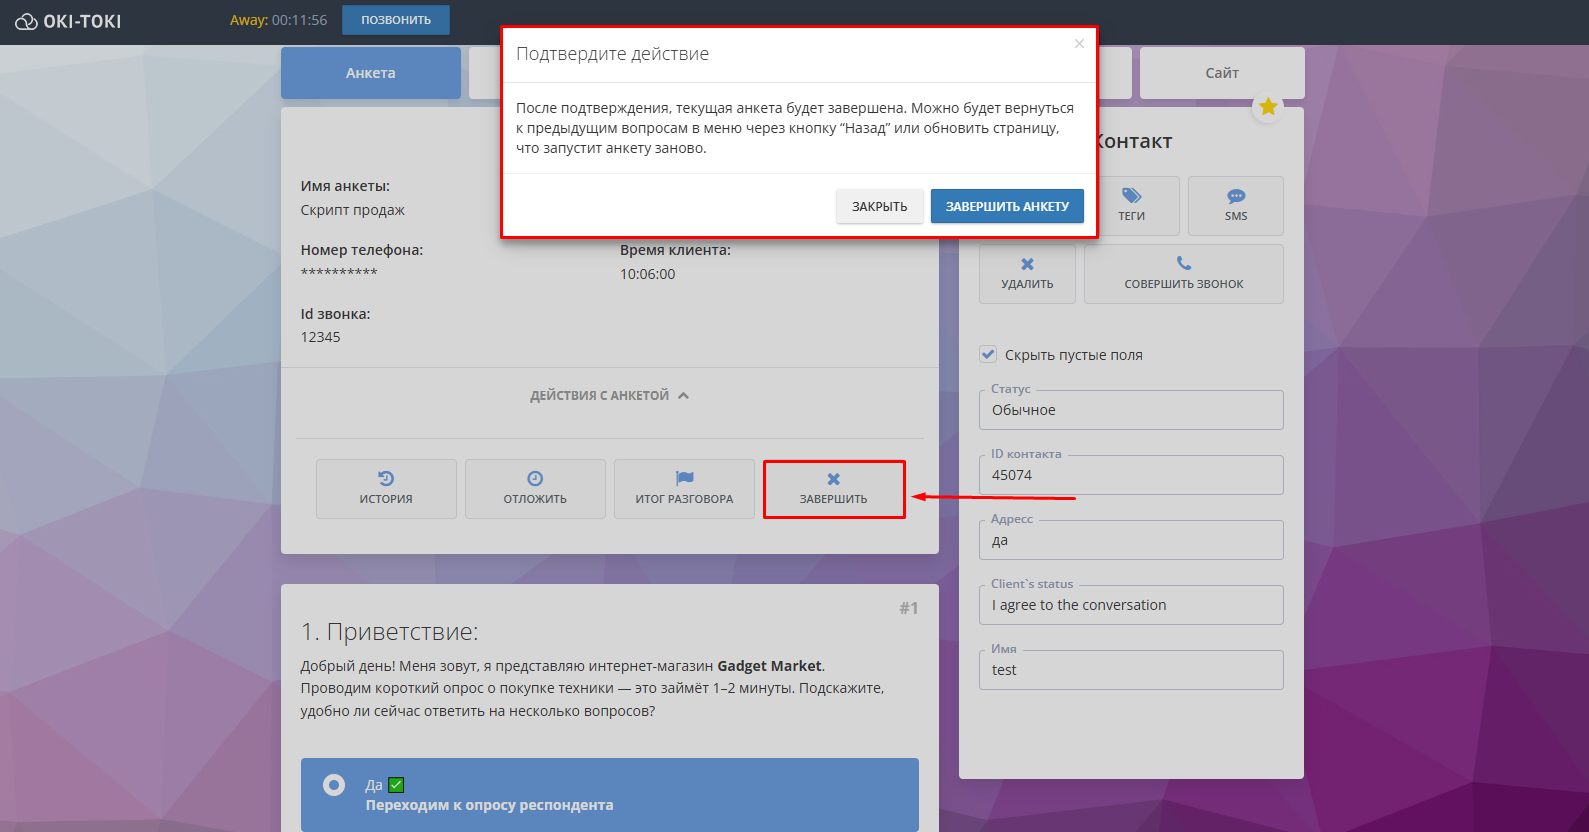Click the History clock icon button
Viewport: 1589px width, 832px height.
[x=386, y=479]
